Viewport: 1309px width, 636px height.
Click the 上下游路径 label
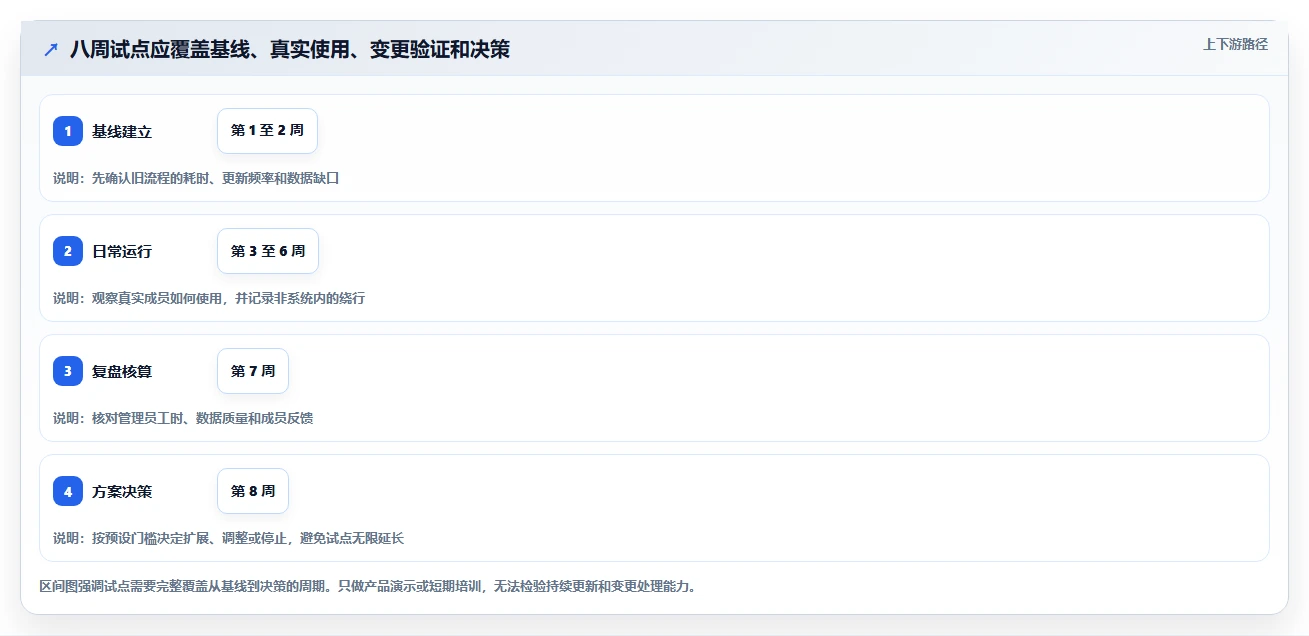[x=1235, y=44]
